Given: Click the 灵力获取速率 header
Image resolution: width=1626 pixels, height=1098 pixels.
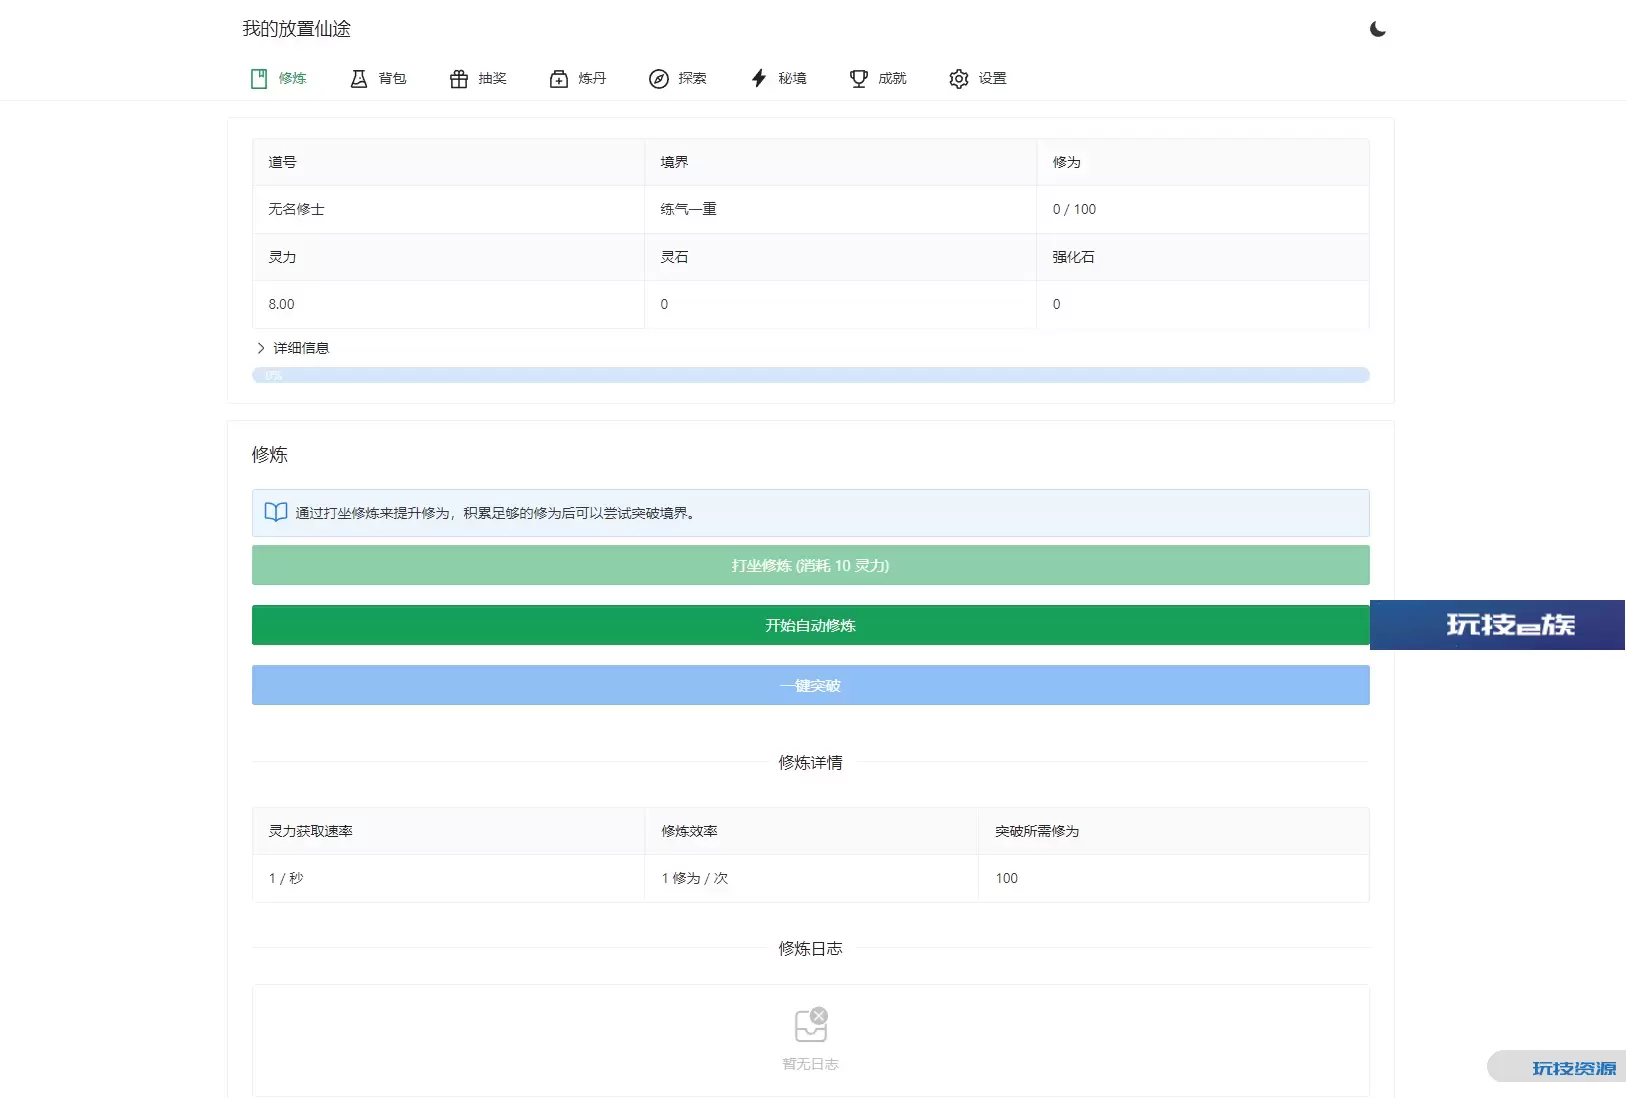Looking at the screenshot, I should [448, 831].
